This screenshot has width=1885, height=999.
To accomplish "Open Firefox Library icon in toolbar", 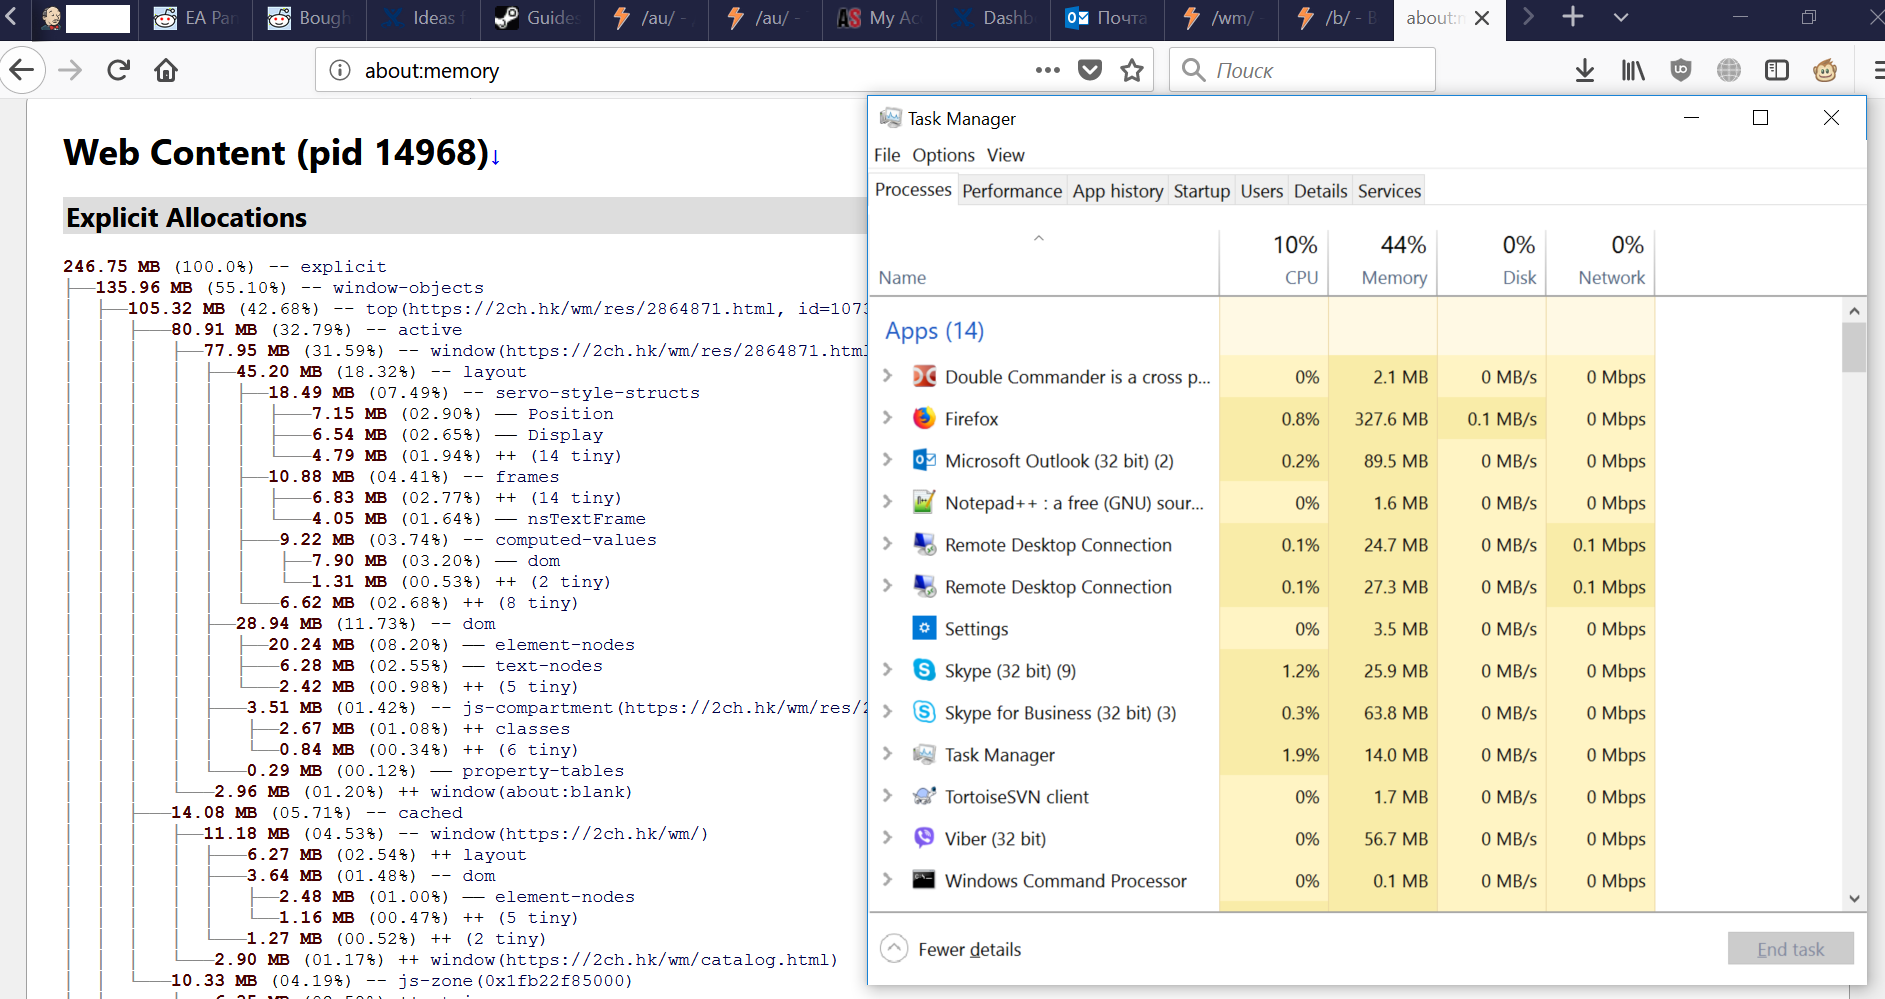I will pyautogui.click(x=1632, y=70).
